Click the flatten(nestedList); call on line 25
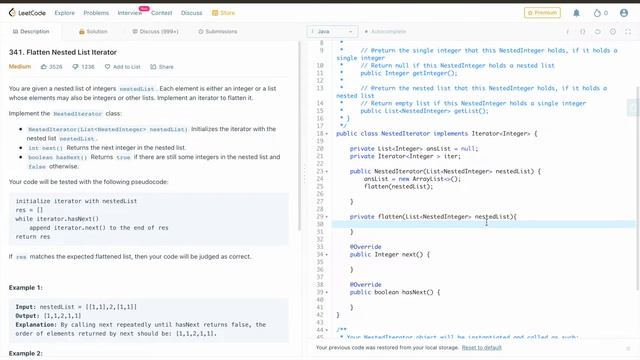This screenshot has width=640, height=360. (x=398, y=187)
